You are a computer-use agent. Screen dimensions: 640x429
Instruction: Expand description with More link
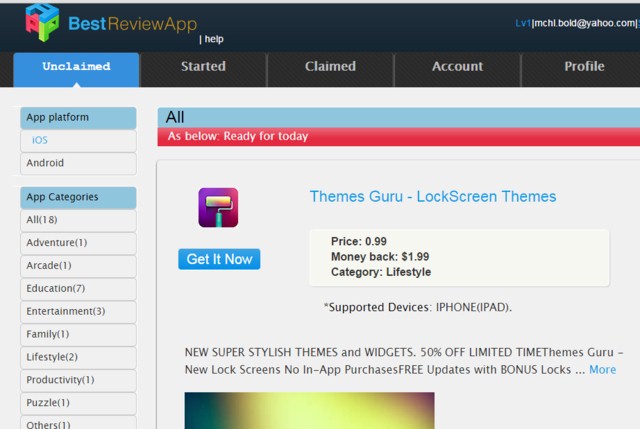pos(602,370)
